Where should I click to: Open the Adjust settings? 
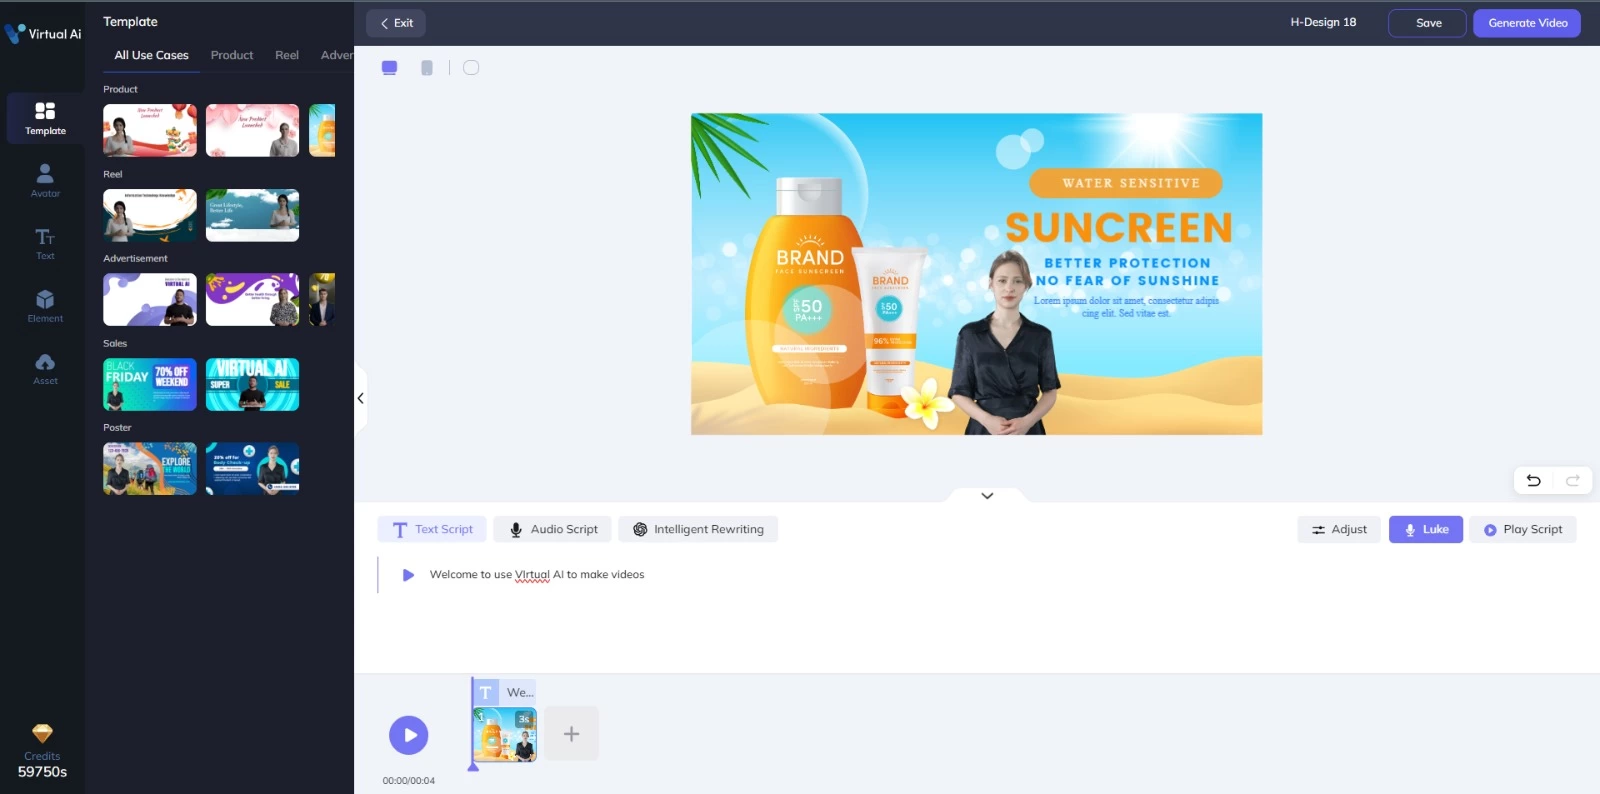1339,529
